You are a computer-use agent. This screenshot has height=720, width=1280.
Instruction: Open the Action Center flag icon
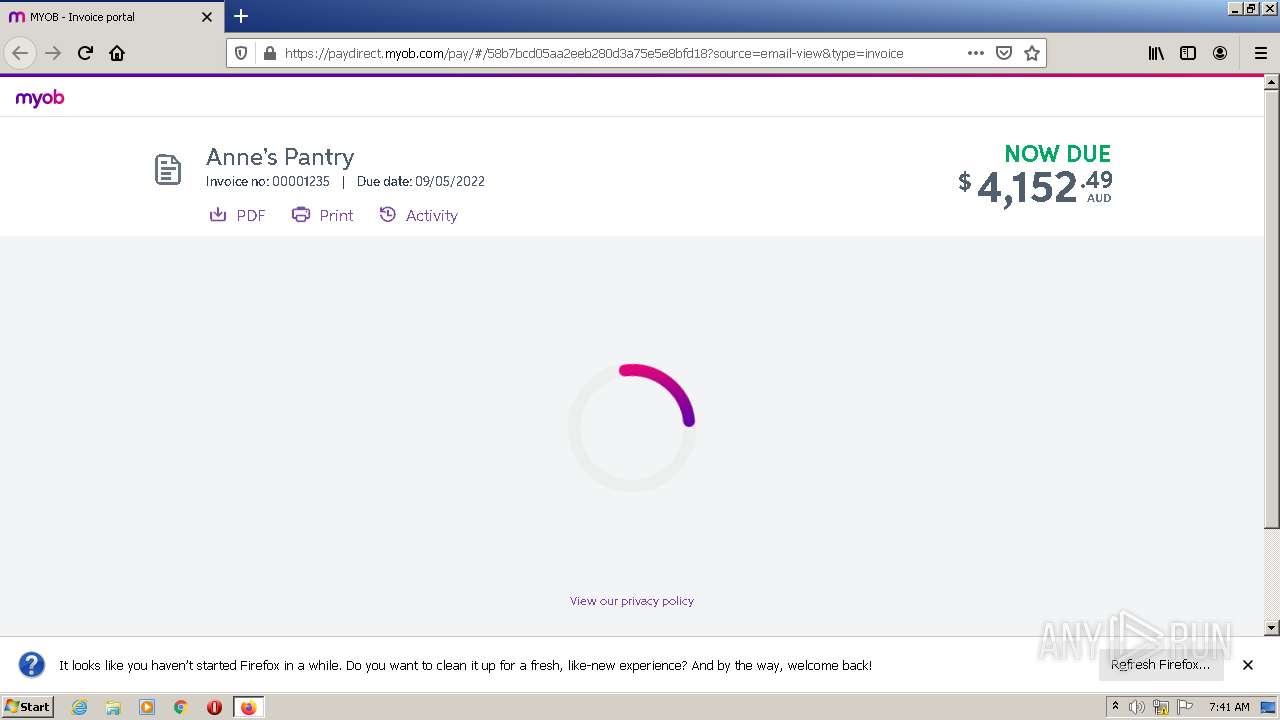pyautogui.click(x=1185, y=707)
